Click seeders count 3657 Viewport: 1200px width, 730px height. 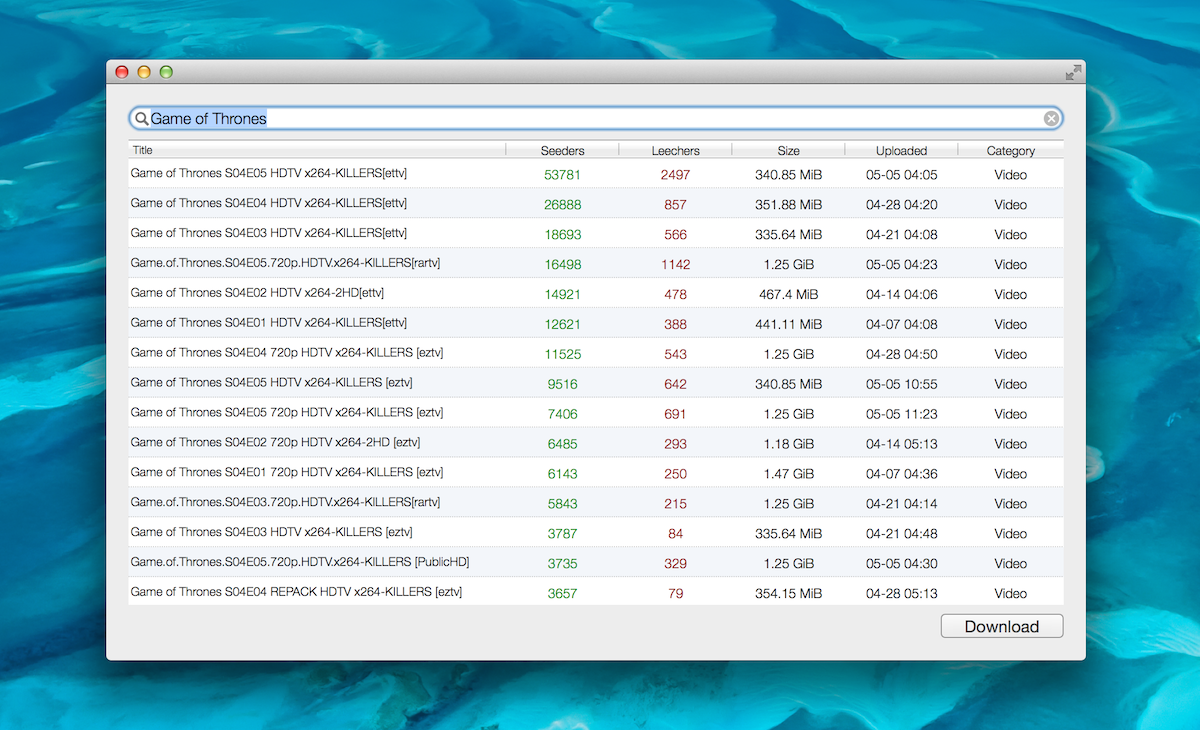click(x=563, y=594)
